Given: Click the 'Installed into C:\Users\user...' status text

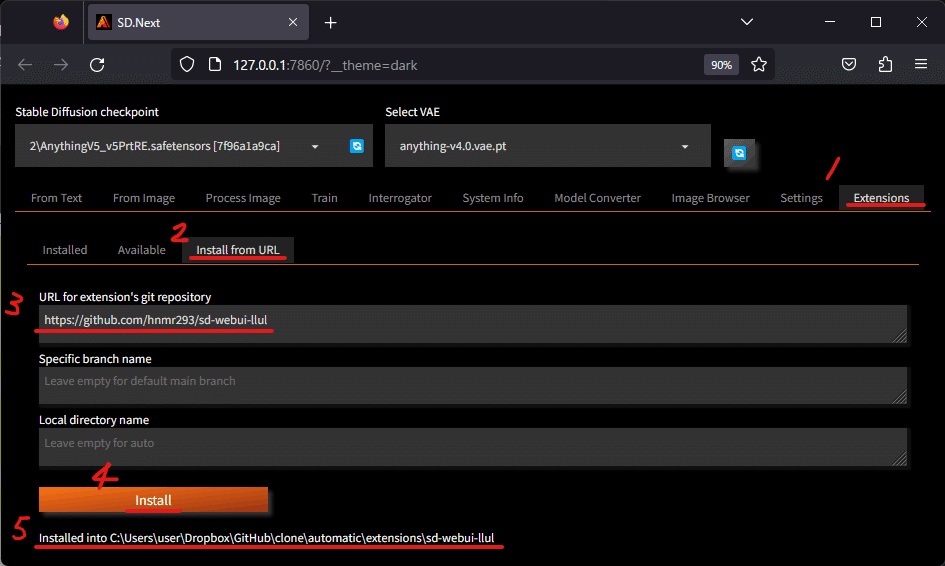Looking at the screenshot, I should [266, 538].
